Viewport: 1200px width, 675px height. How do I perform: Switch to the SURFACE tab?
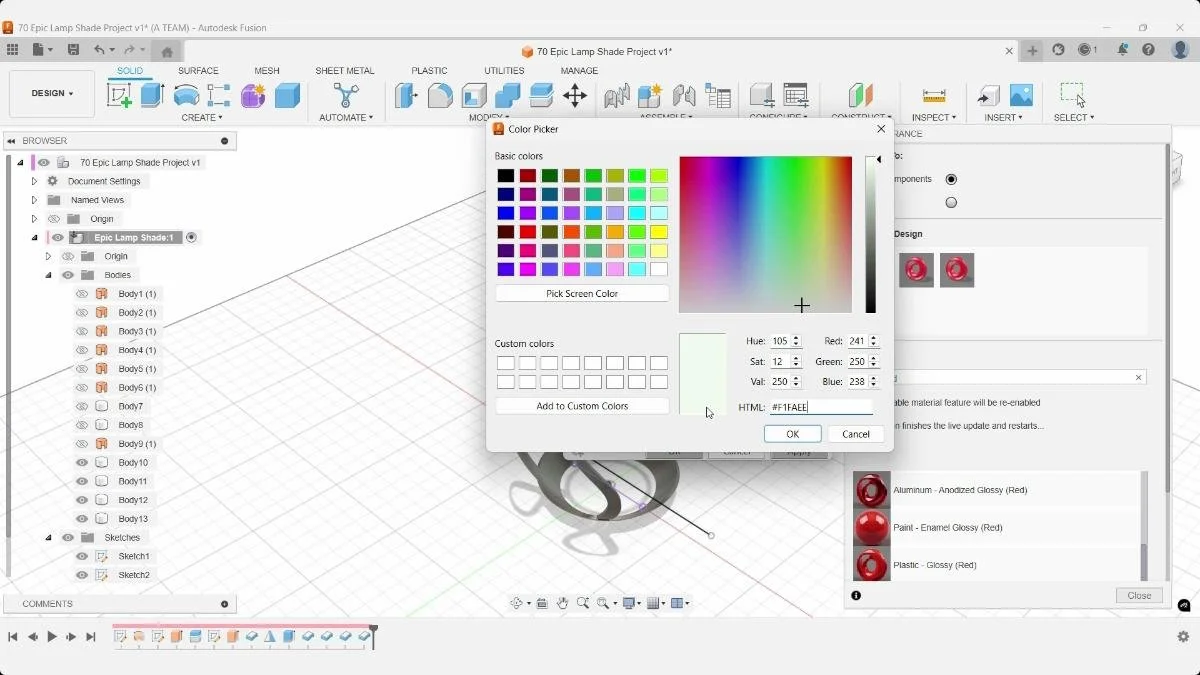click(198, 71)
